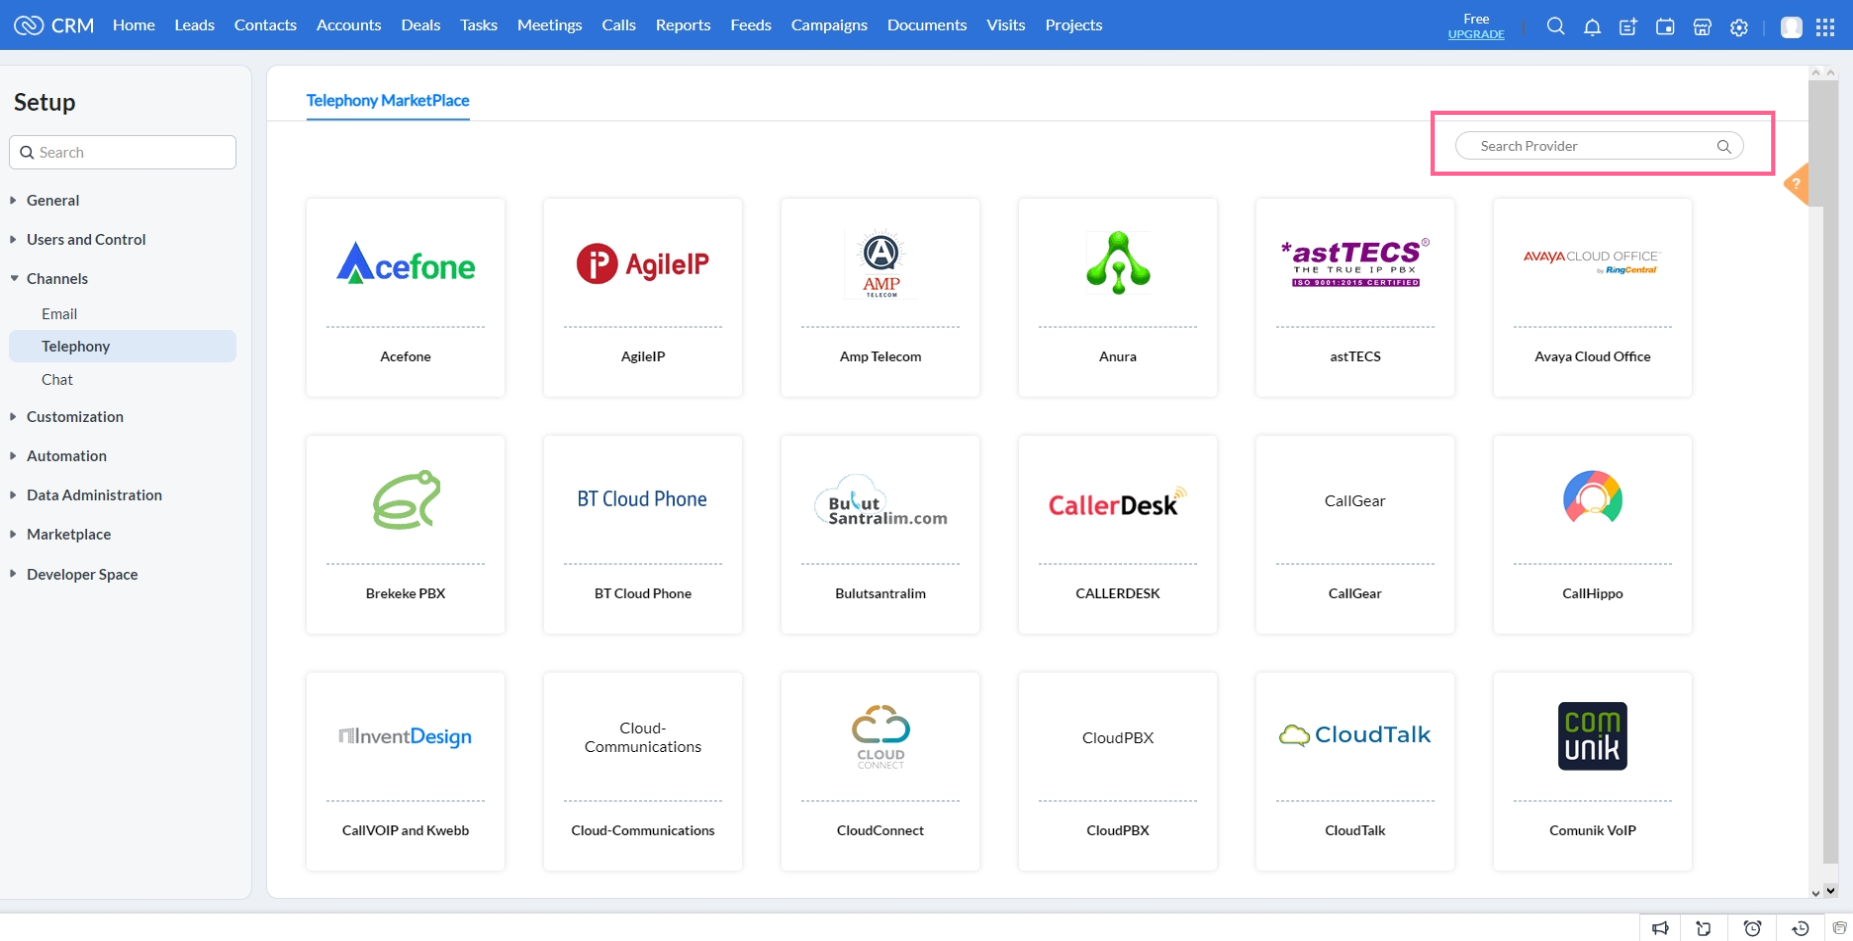This screenshot has width=1853, height=941.
Task: Select the CallVOIP and Kwebb card
Action: (405, 771)
